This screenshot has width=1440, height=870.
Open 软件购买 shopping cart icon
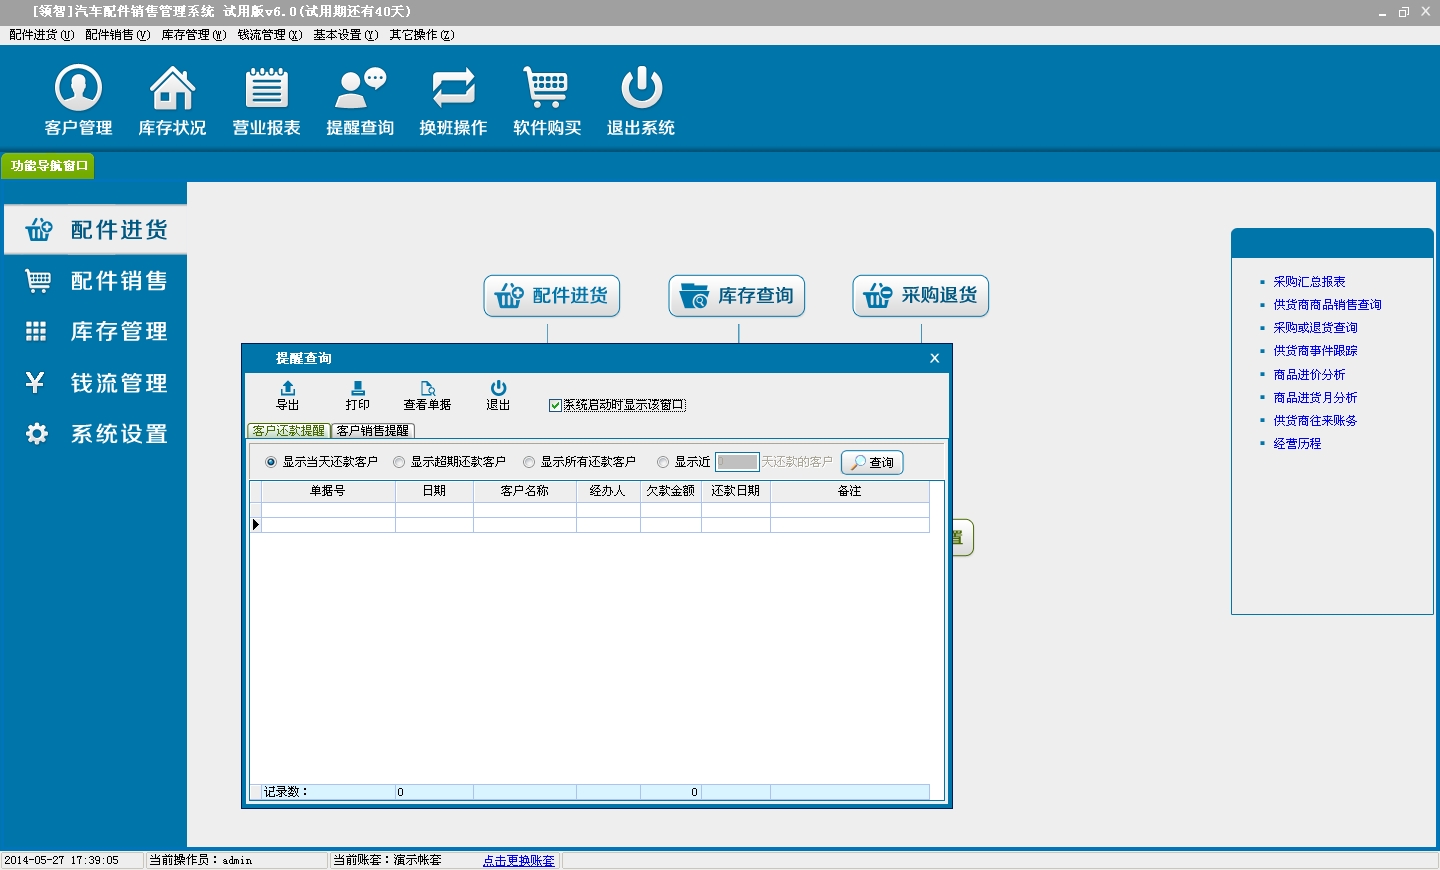point(547,100)
